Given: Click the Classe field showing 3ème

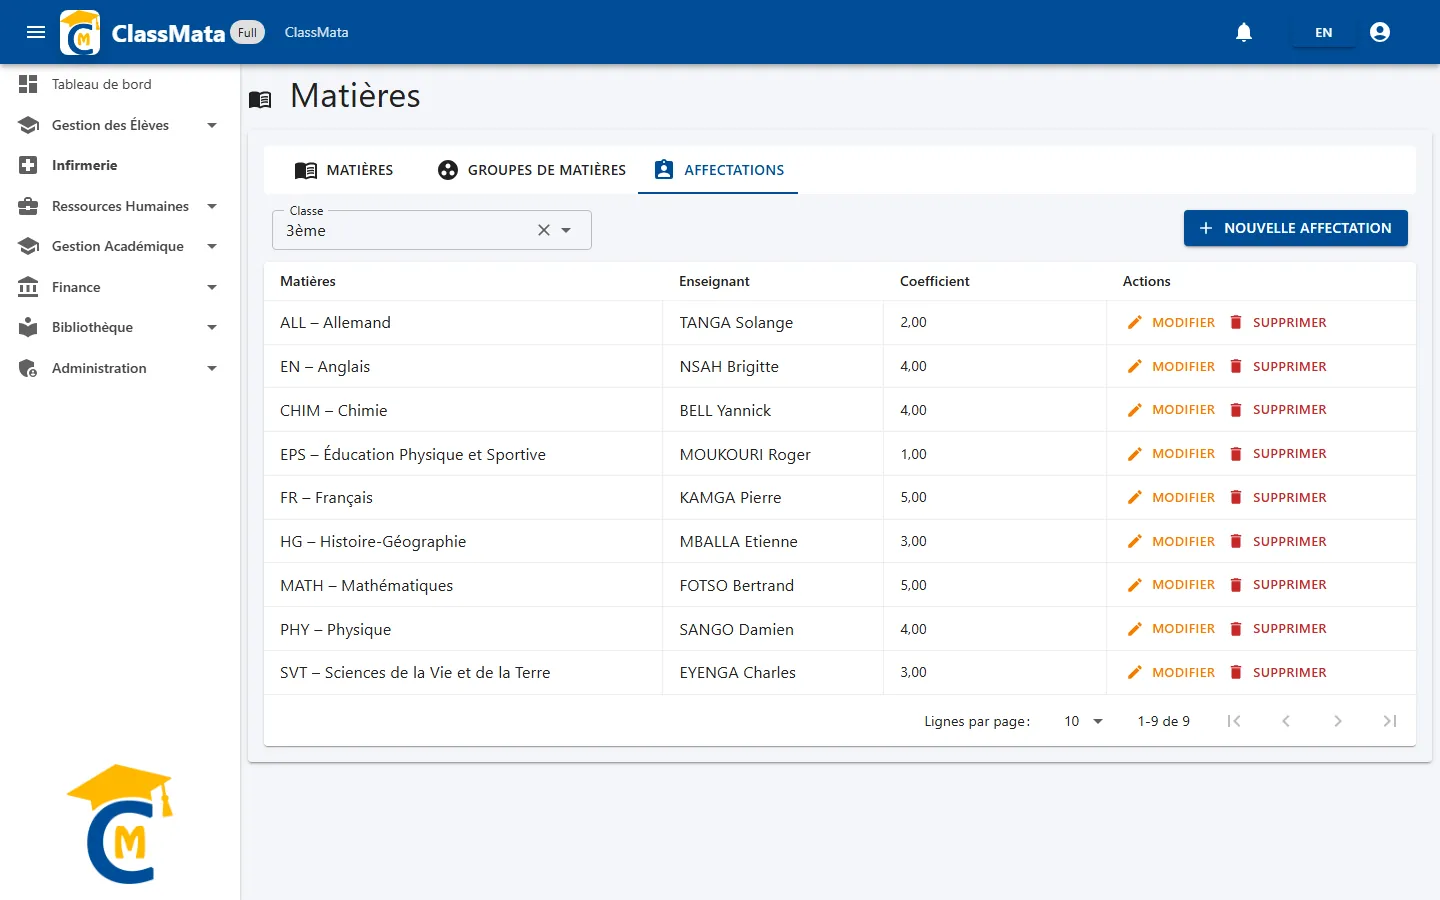Looking at the screenshot, I should coord(432,230).
